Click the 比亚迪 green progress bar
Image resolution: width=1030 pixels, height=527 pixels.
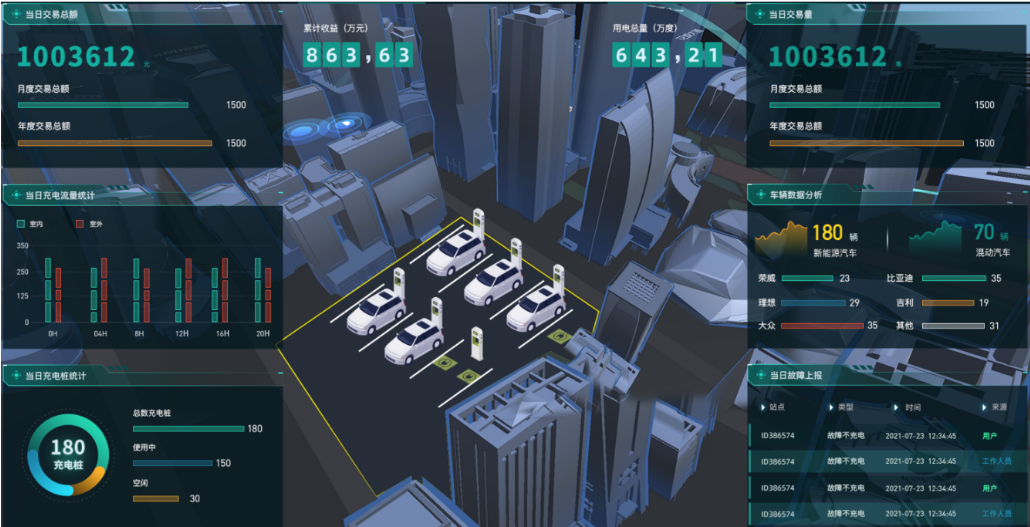pos(953,279)
